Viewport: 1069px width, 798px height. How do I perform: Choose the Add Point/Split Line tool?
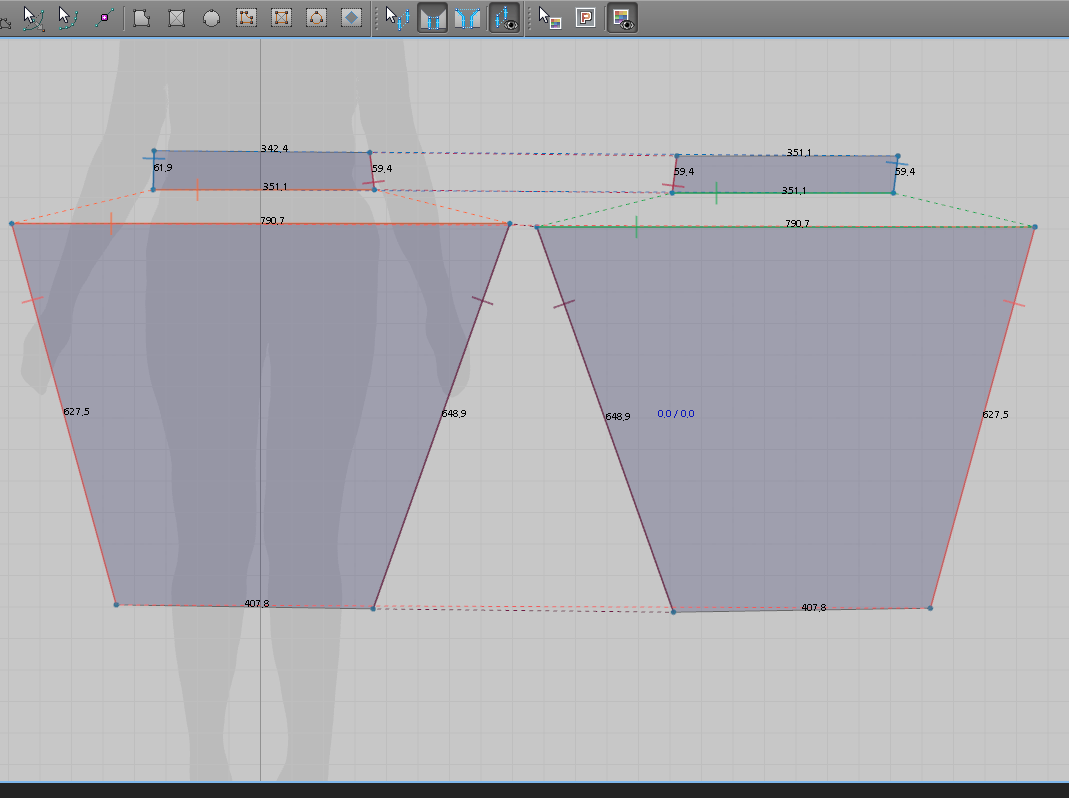(x=103, y=18)
